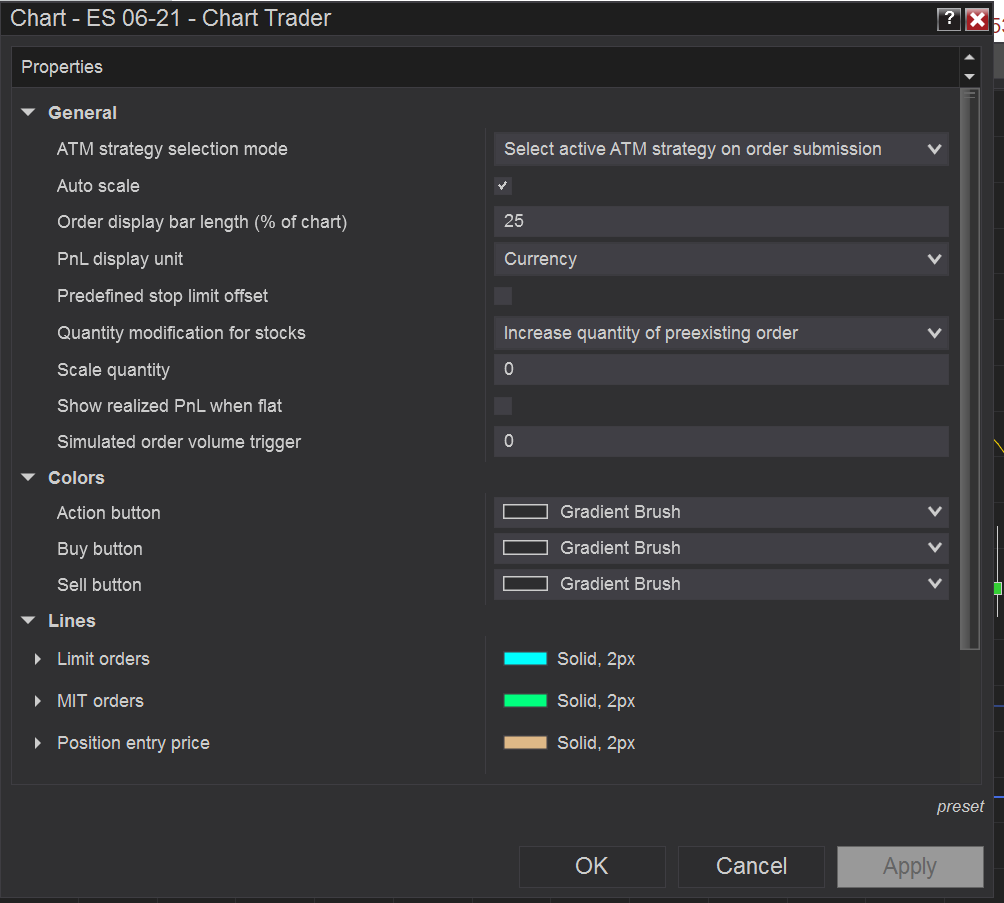Uncheck the Auto scale checkbox
This screenshot has width=1004, height=903.
coord(501,185)
